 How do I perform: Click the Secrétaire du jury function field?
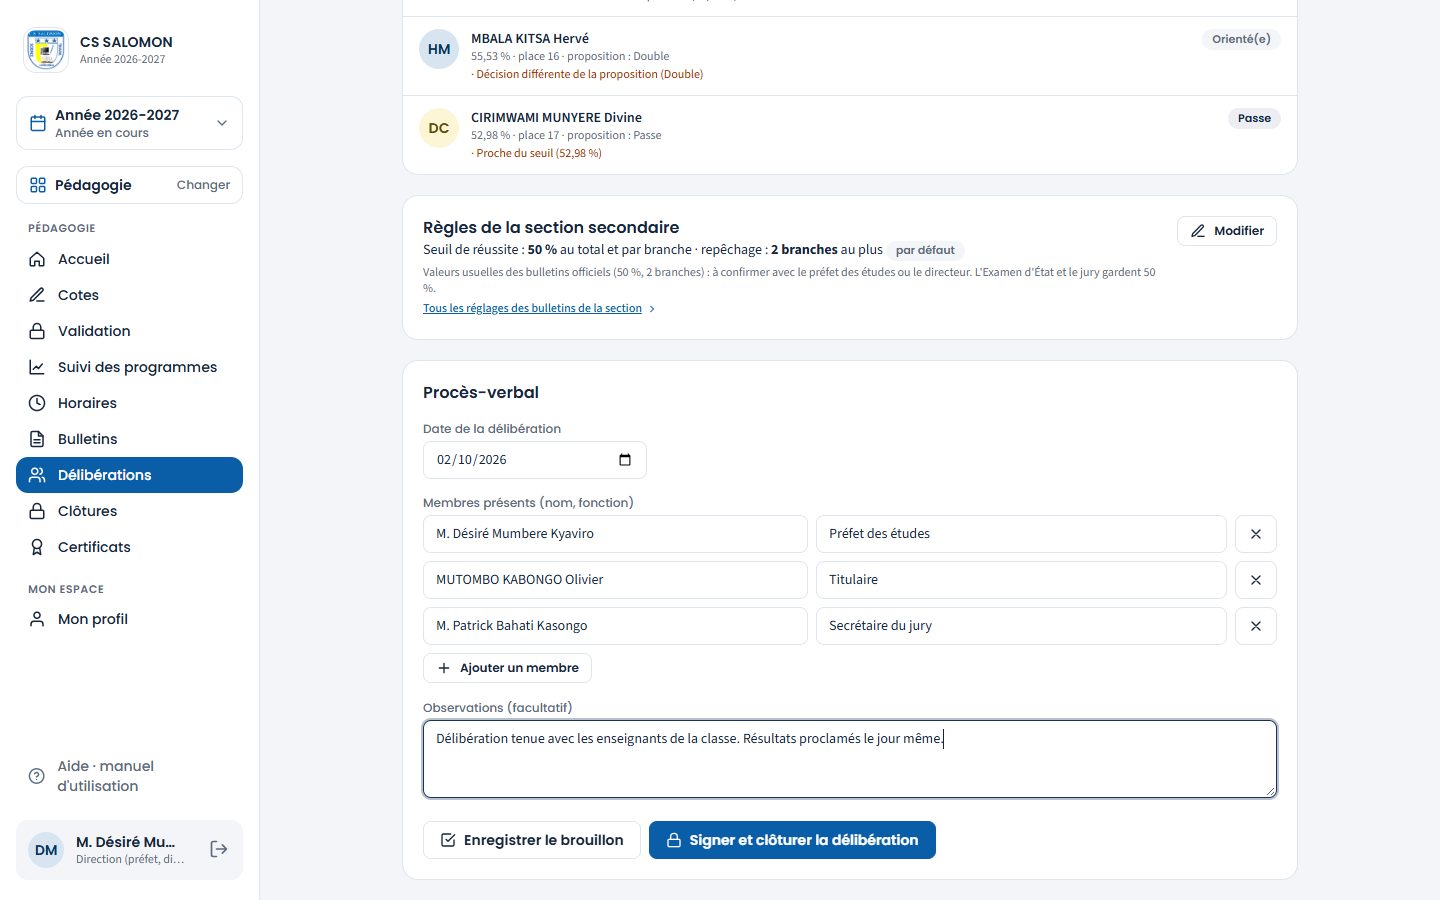pyautogui.click(x=1021, y=626)
